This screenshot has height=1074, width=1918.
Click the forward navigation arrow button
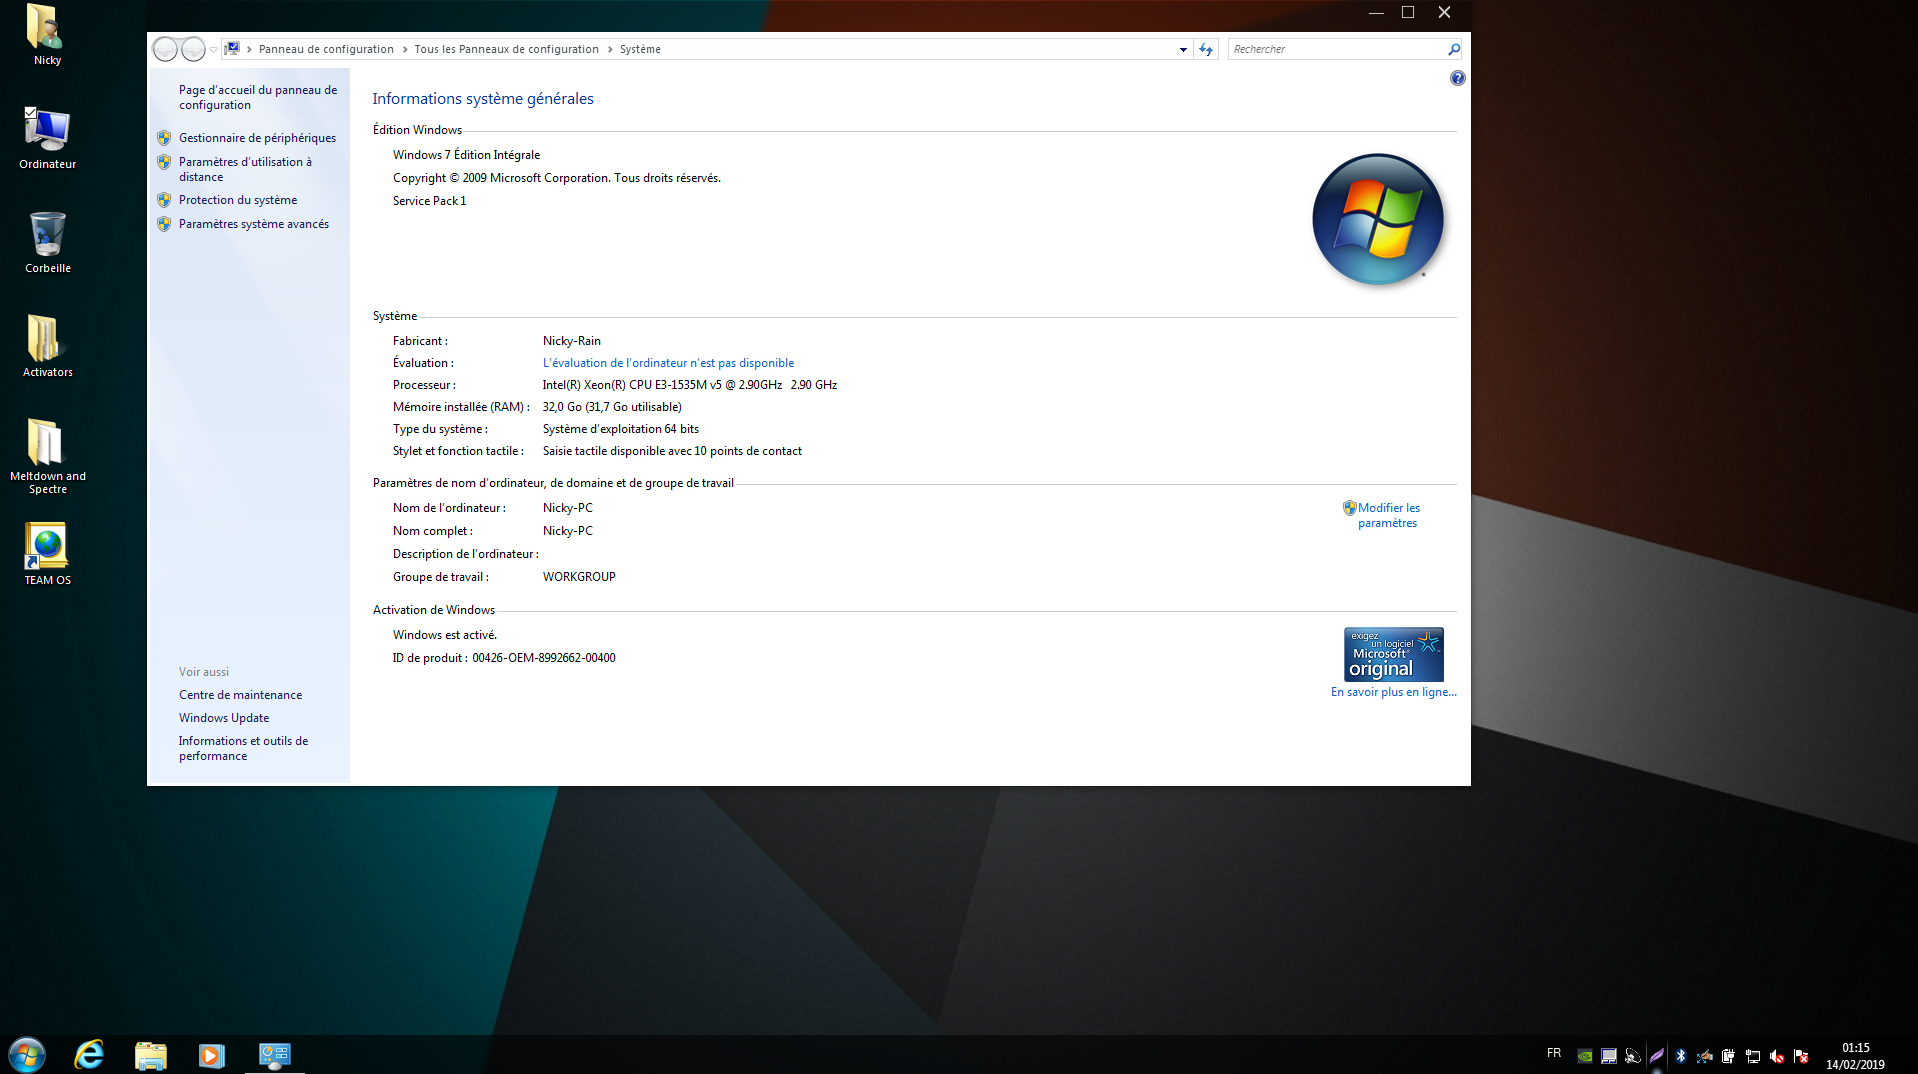click(x=193, y=49)
